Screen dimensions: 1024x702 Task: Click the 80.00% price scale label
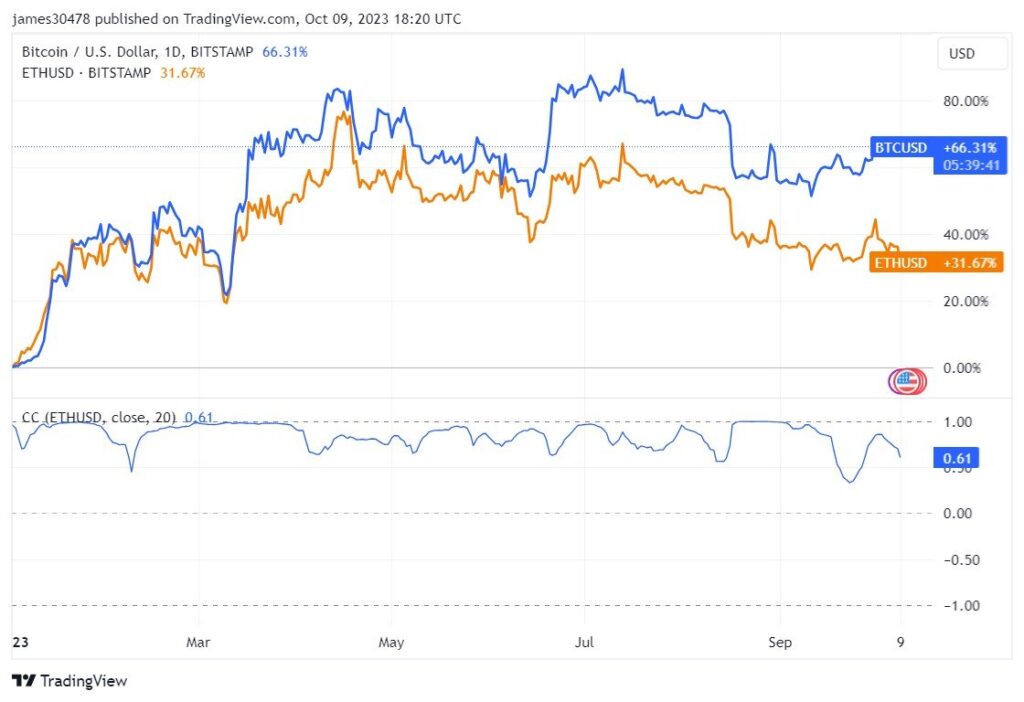pos(966,101)
